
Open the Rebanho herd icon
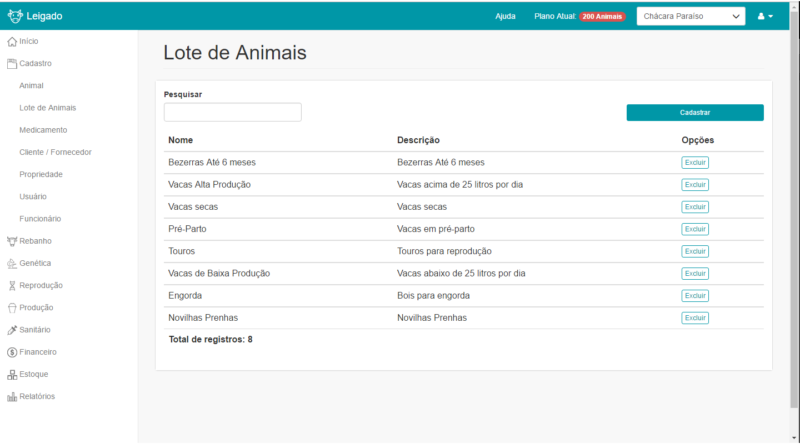tap(12, 241)
